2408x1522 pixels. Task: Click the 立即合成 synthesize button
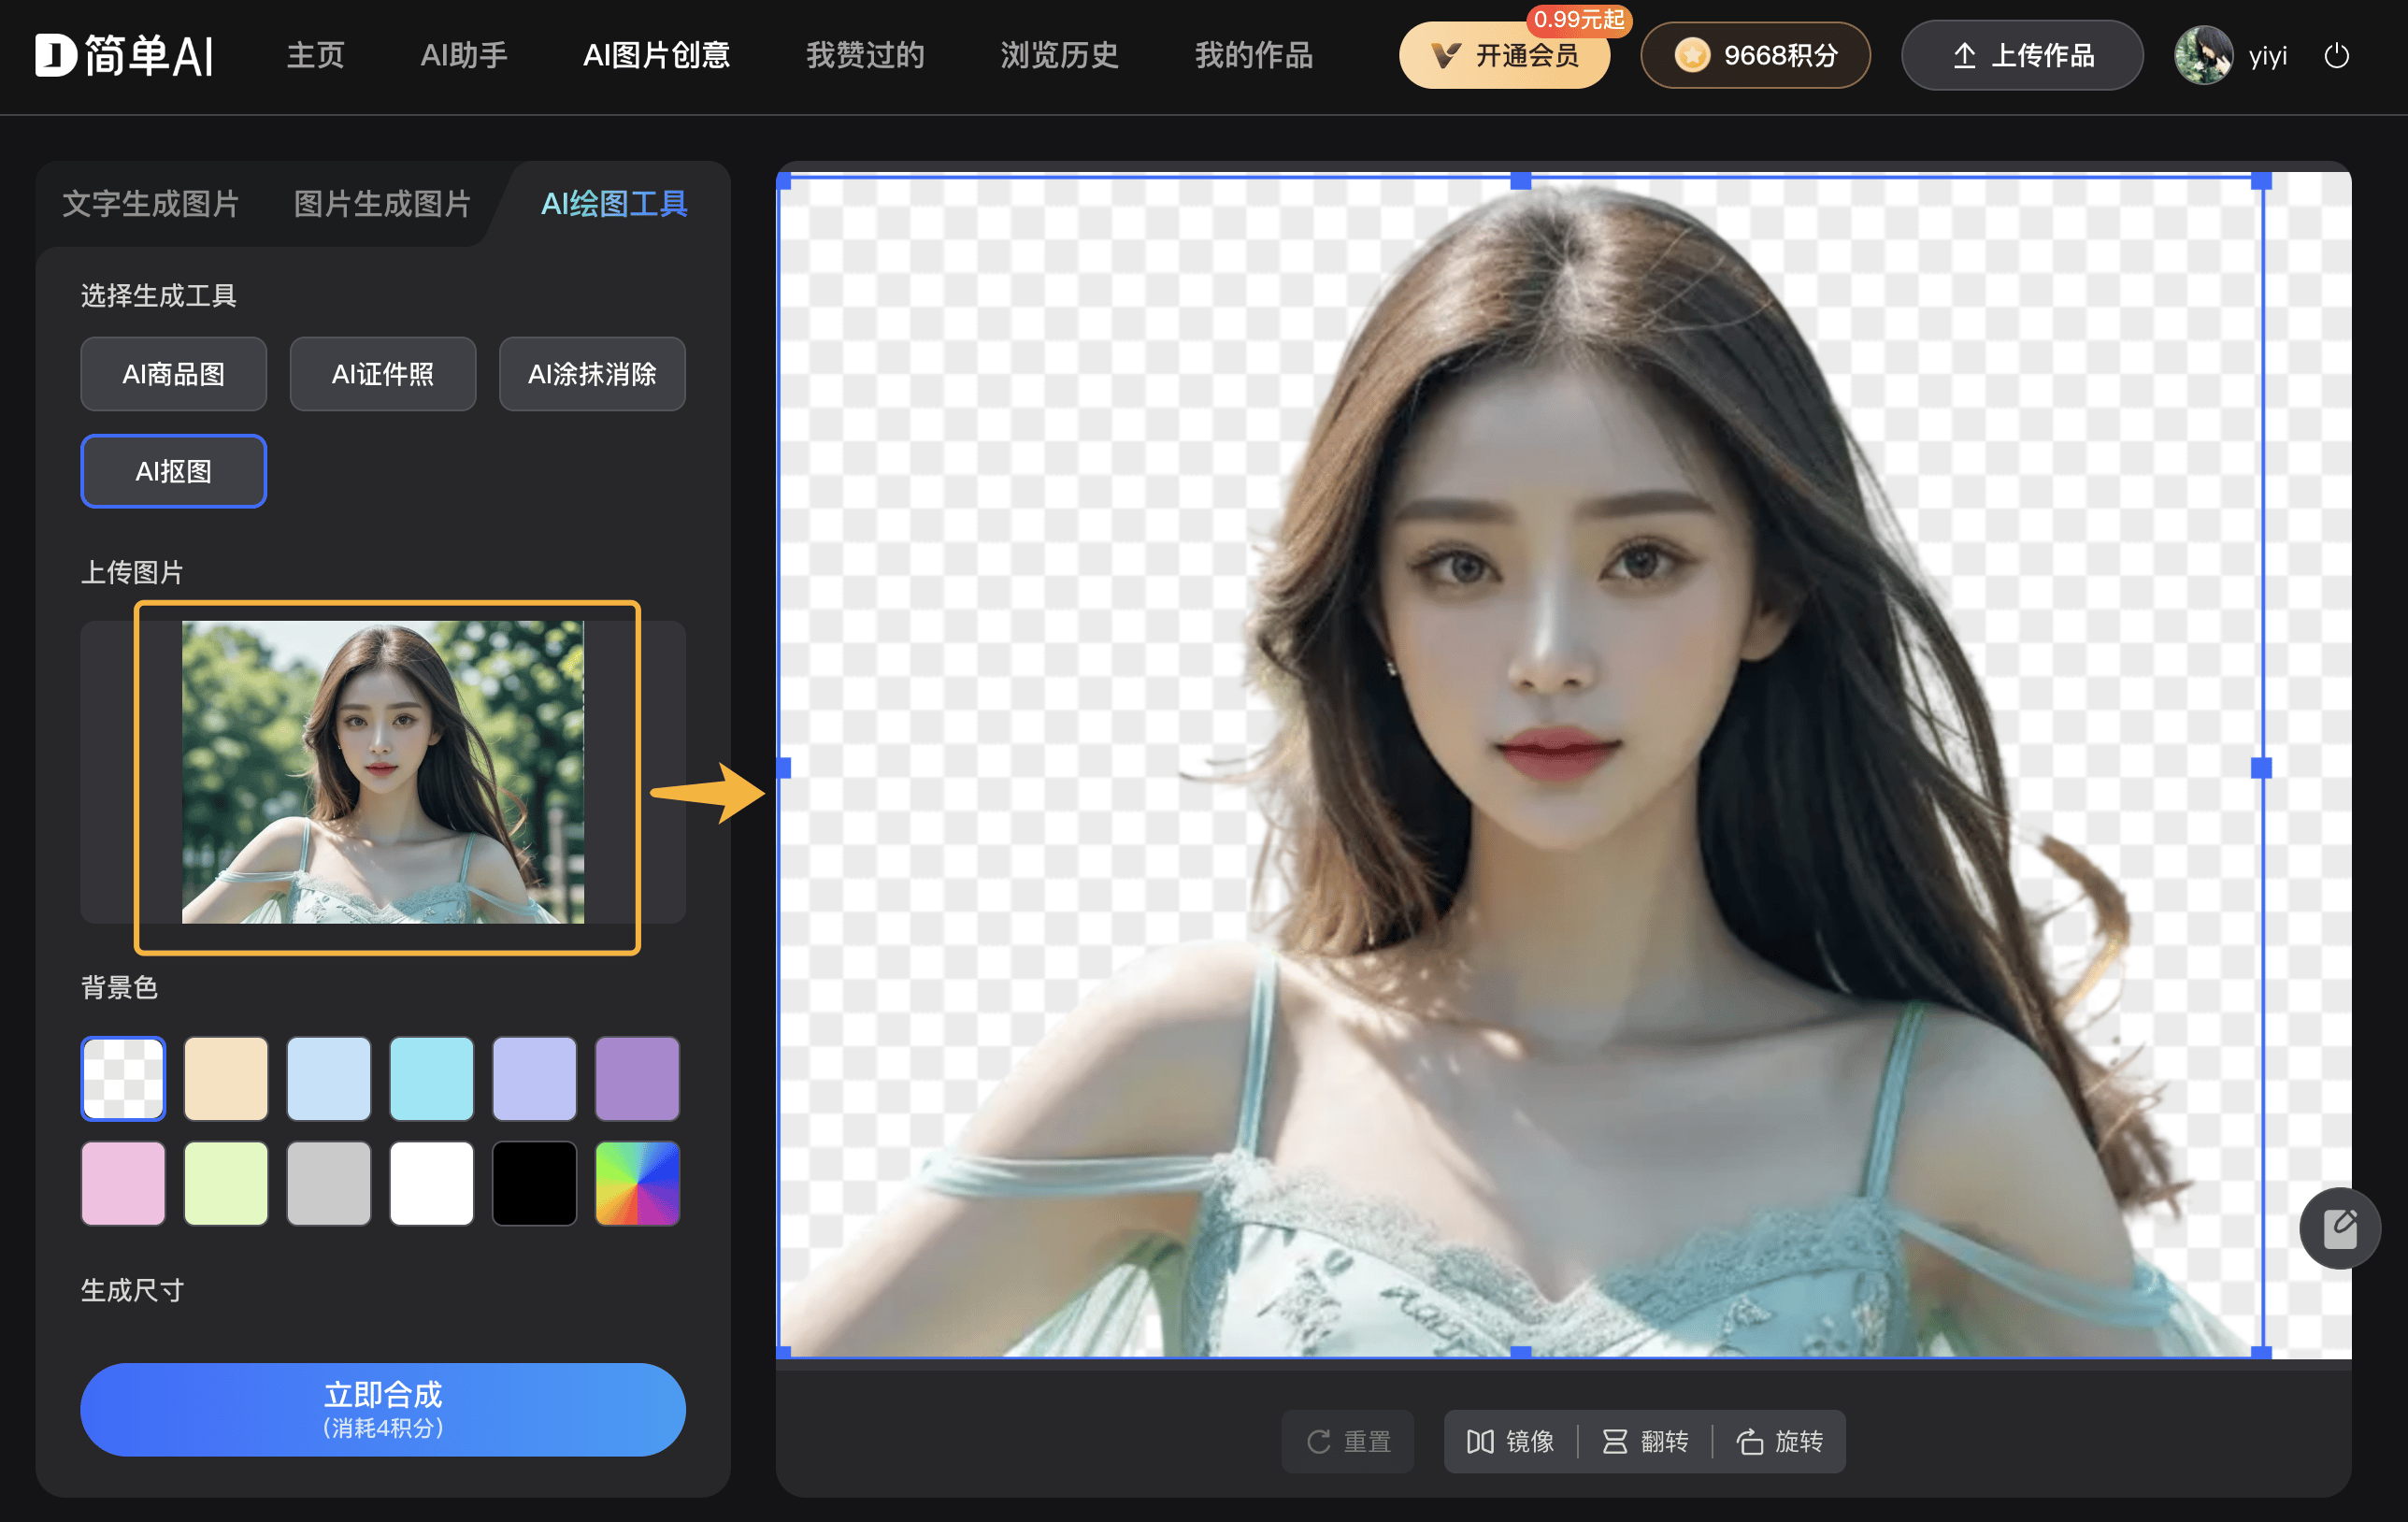pyautogui.click(x=383, y=1410)
